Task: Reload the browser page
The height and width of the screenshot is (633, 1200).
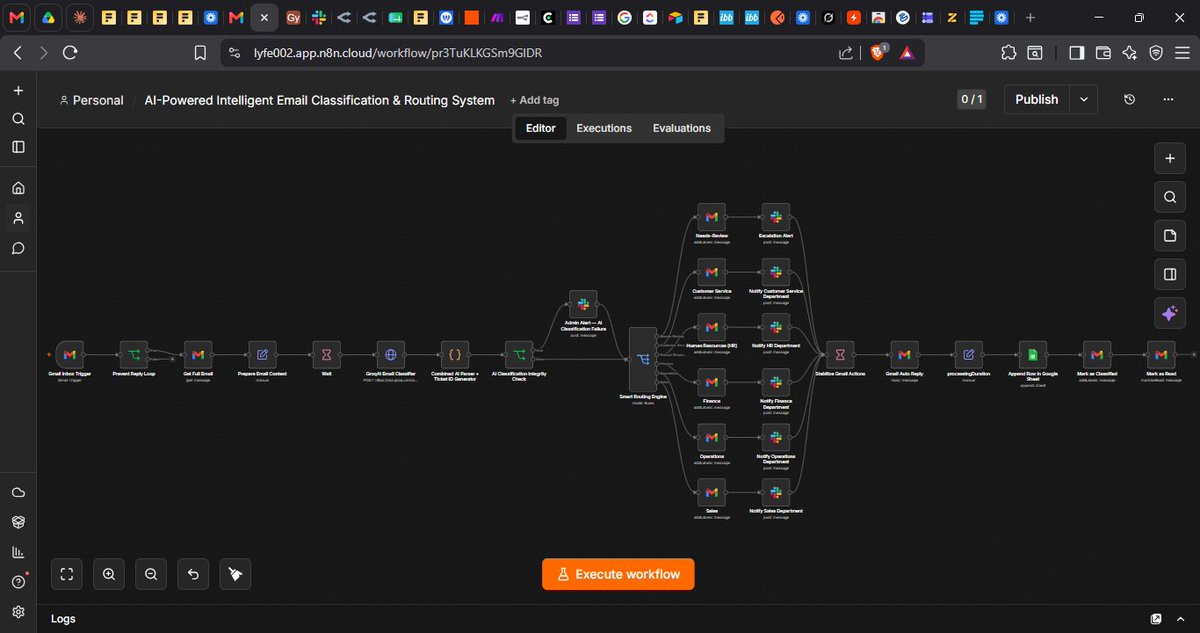Action: [x=69, y=53]
